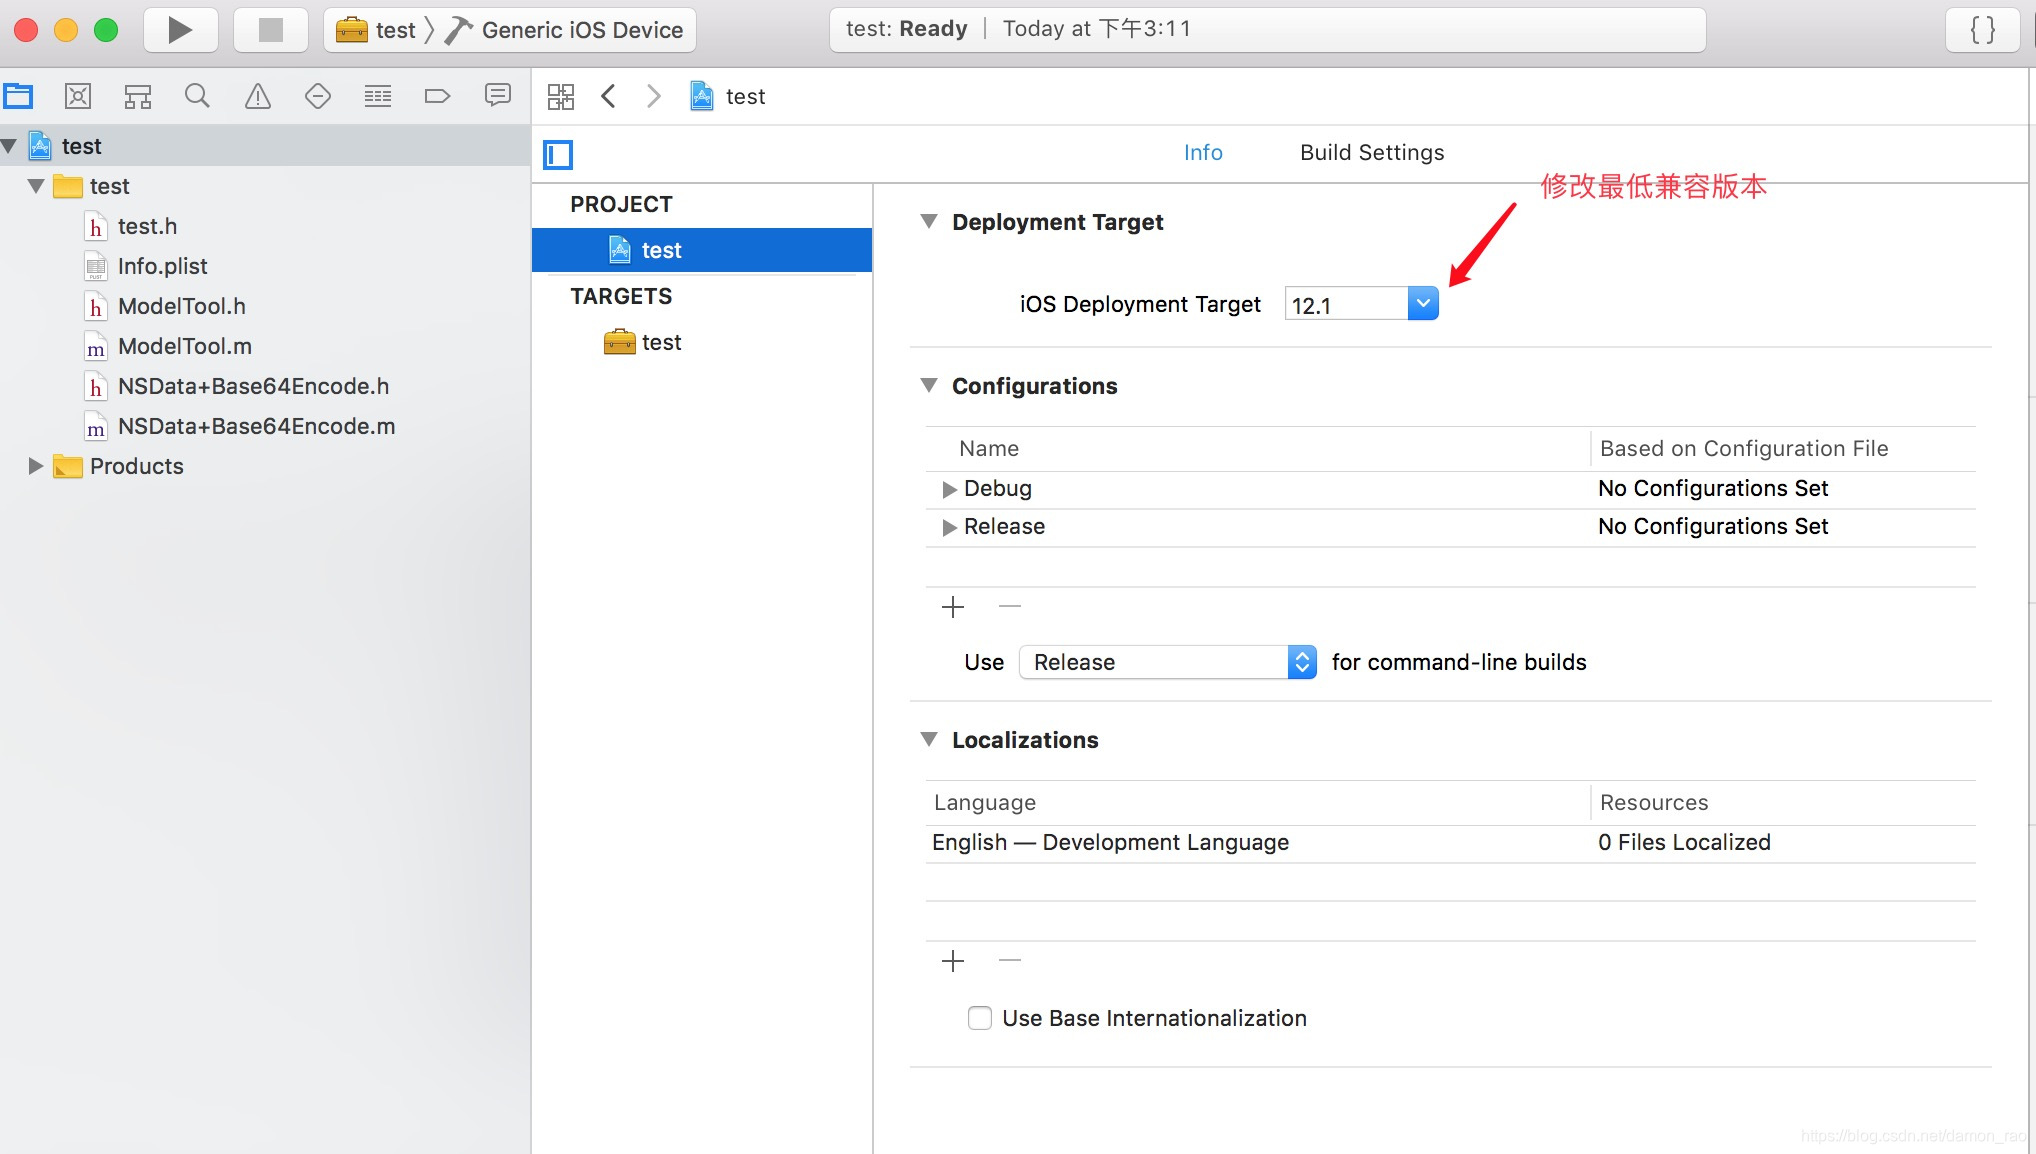Open the Breakpoint navigator

[x=438, y=96]
